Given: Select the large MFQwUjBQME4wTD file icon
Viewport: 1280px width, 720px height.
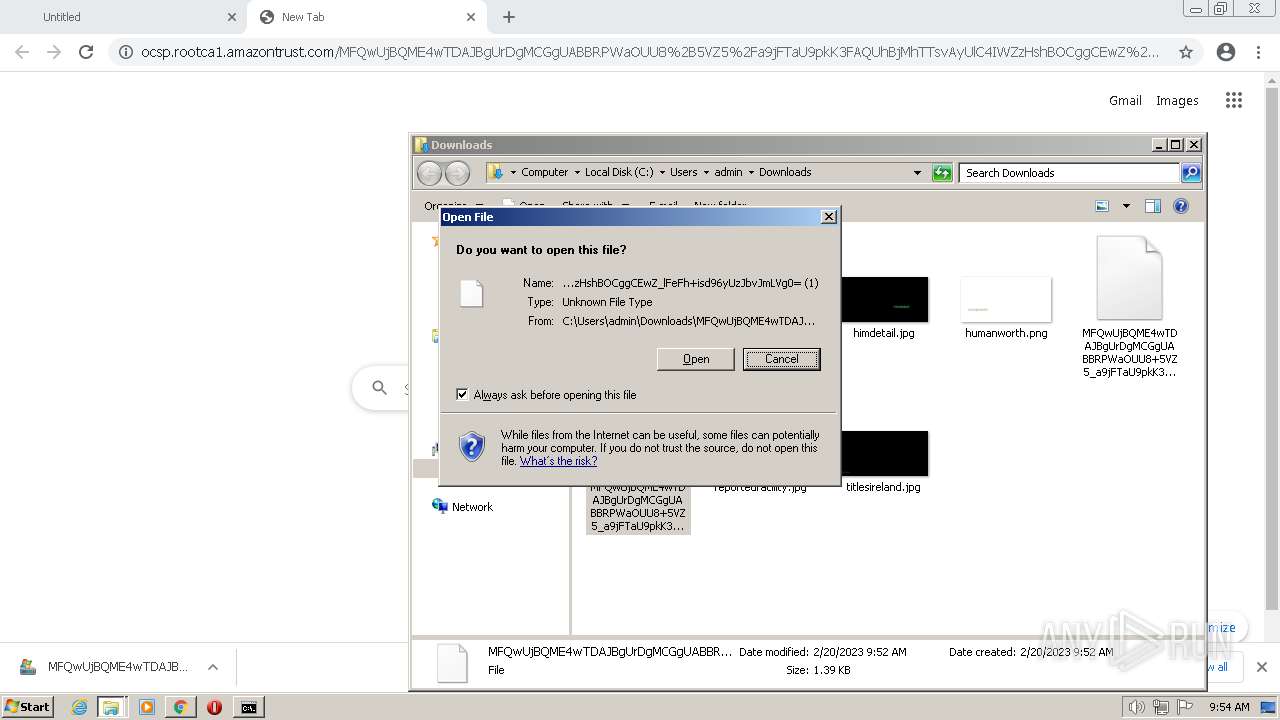Looking at the screenshot, I should (x=1129, y=278).
